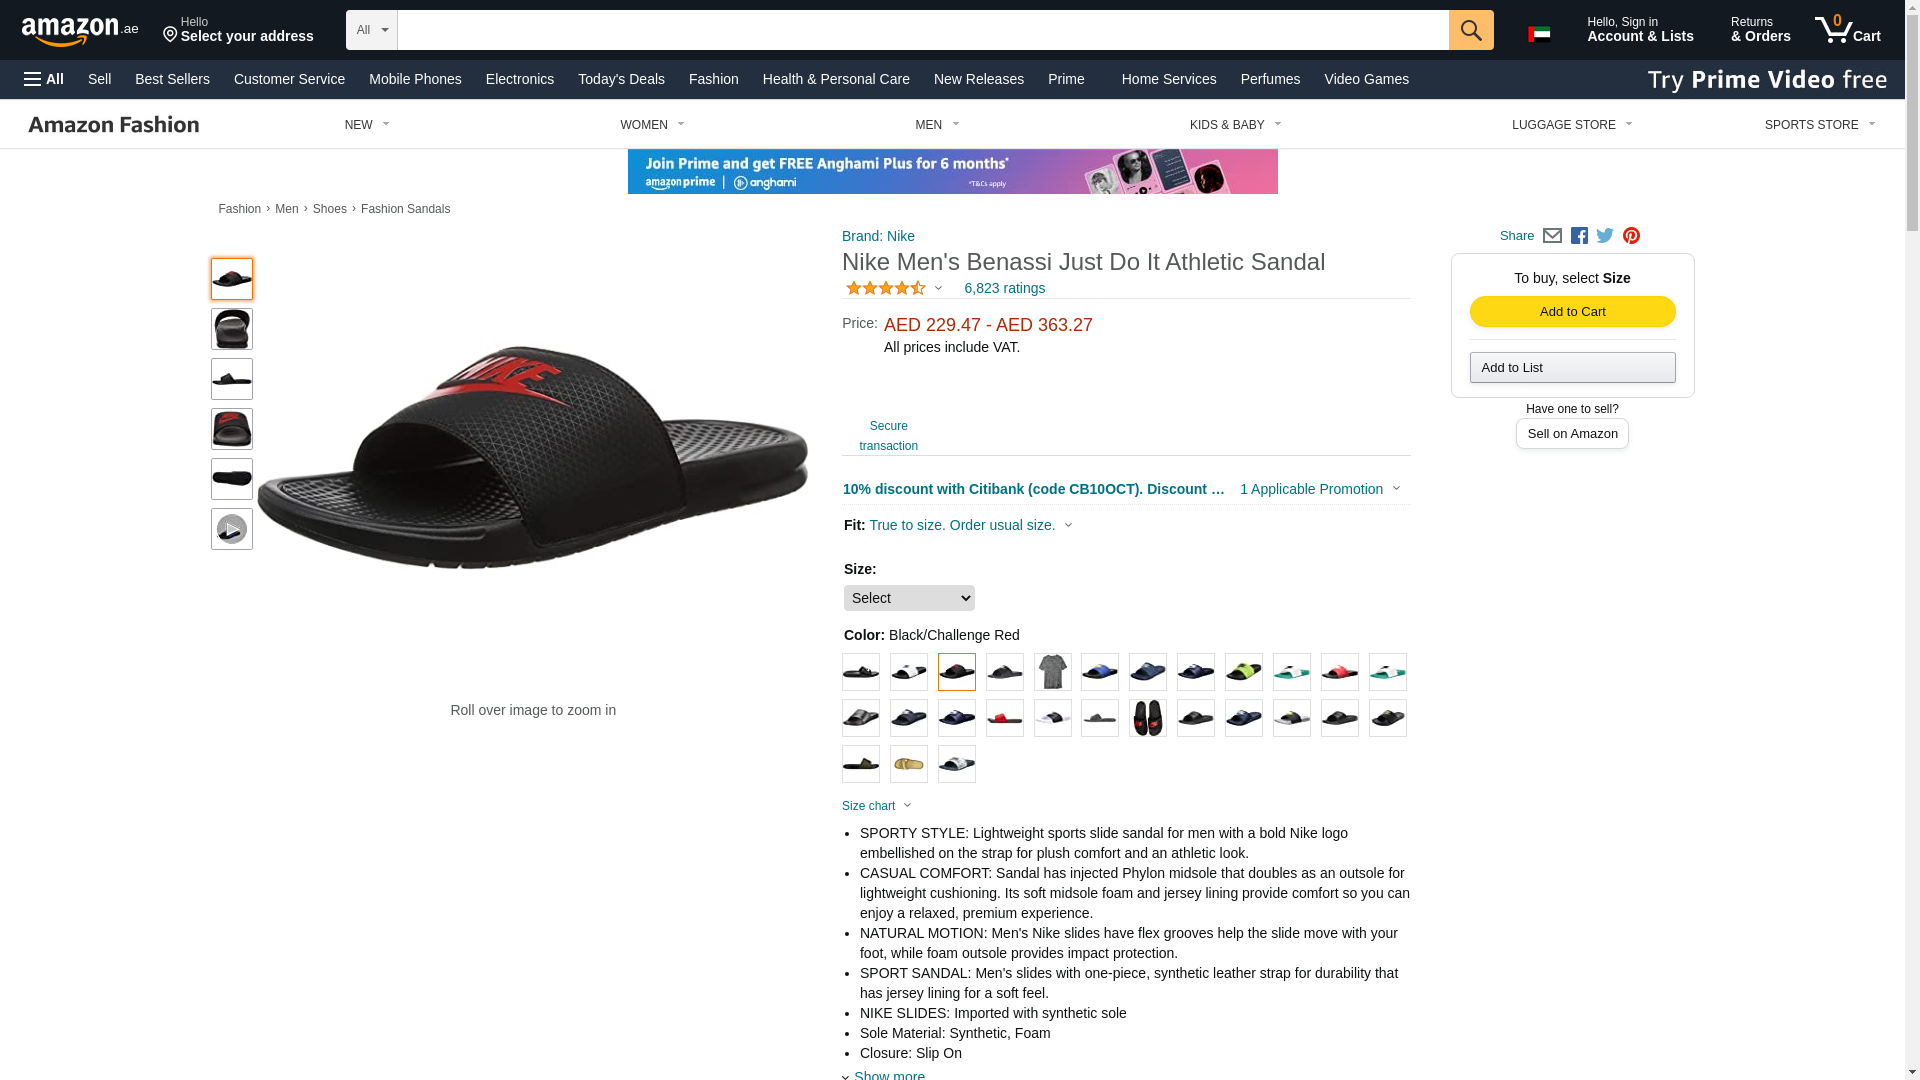Click inside the Amazon search field
This screenshot has height=1080, width=1920.
coord(923,30)
